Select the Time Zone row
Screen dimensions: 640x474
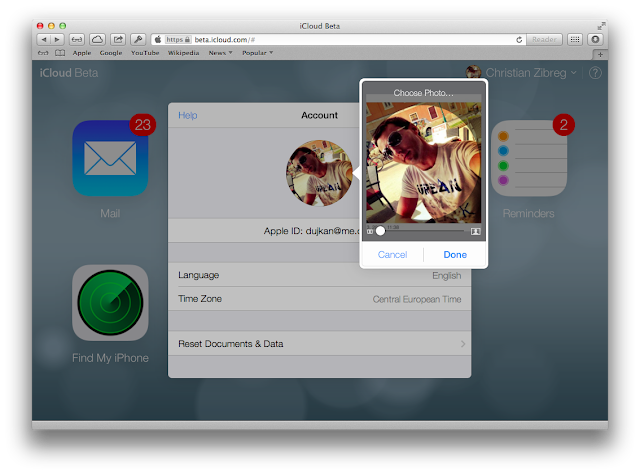point(319,299)
